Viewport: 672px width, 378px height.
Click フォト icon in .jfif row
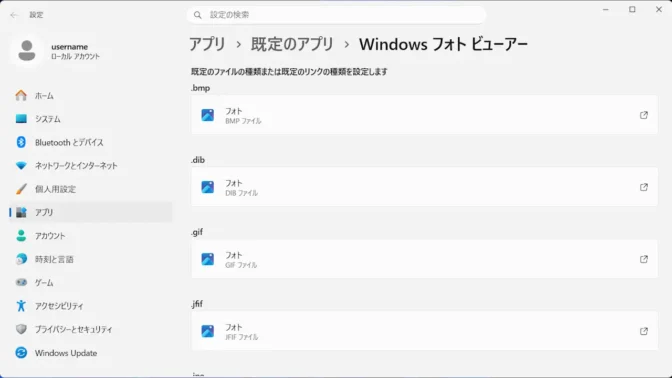point(208,331)
